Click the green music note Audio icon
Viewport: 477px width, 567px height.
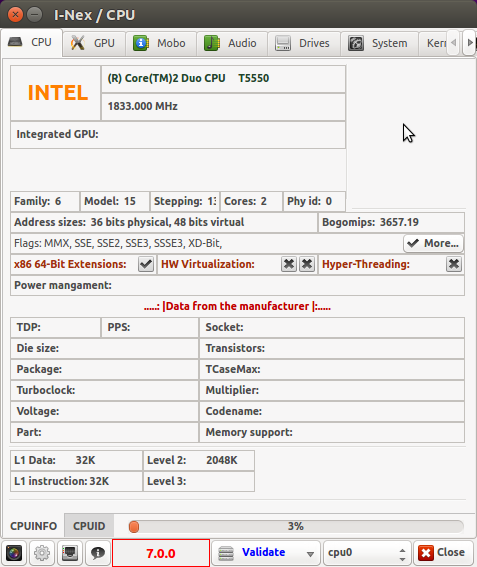coord(212,43)
